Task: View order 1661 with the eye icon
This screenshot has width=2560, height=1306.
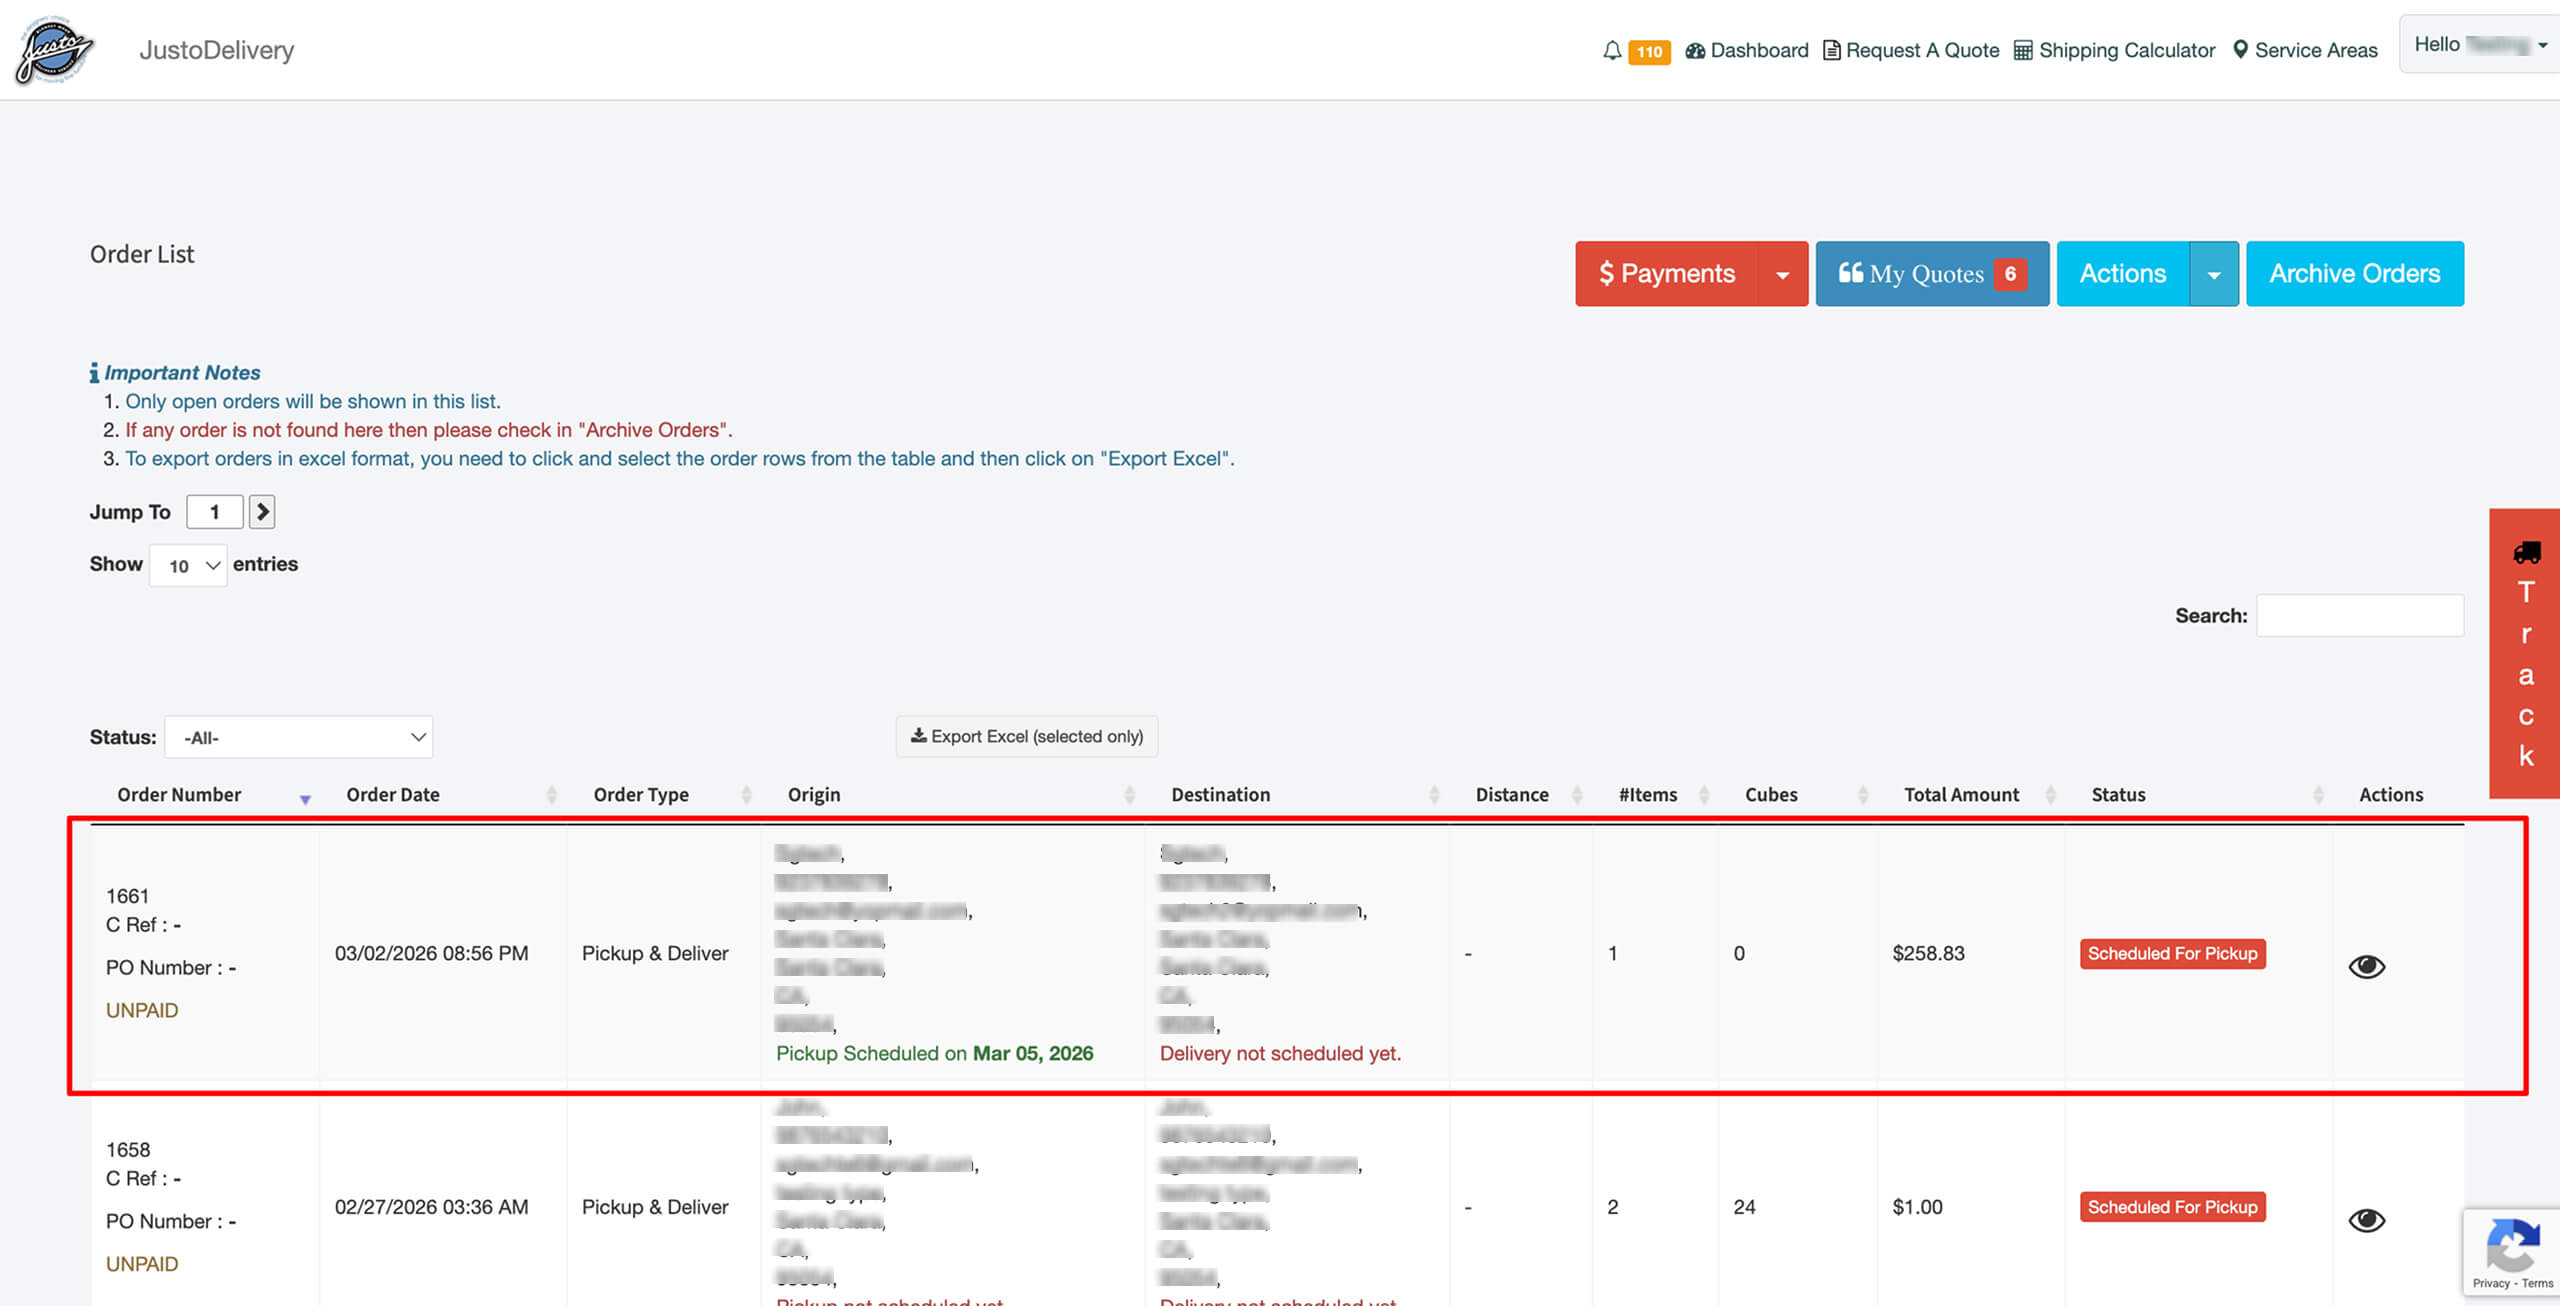Action: click(2366, 966)
